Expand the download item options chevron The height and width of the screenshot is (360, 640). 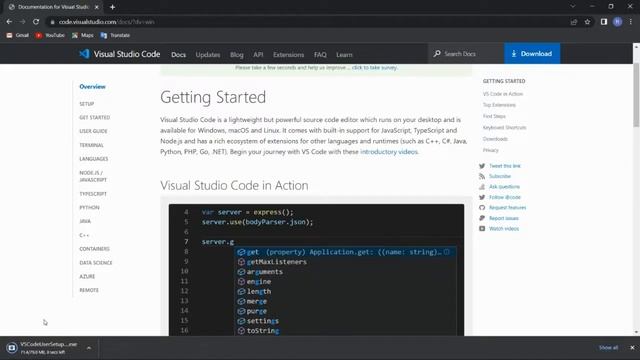click(x=89, y=348)
